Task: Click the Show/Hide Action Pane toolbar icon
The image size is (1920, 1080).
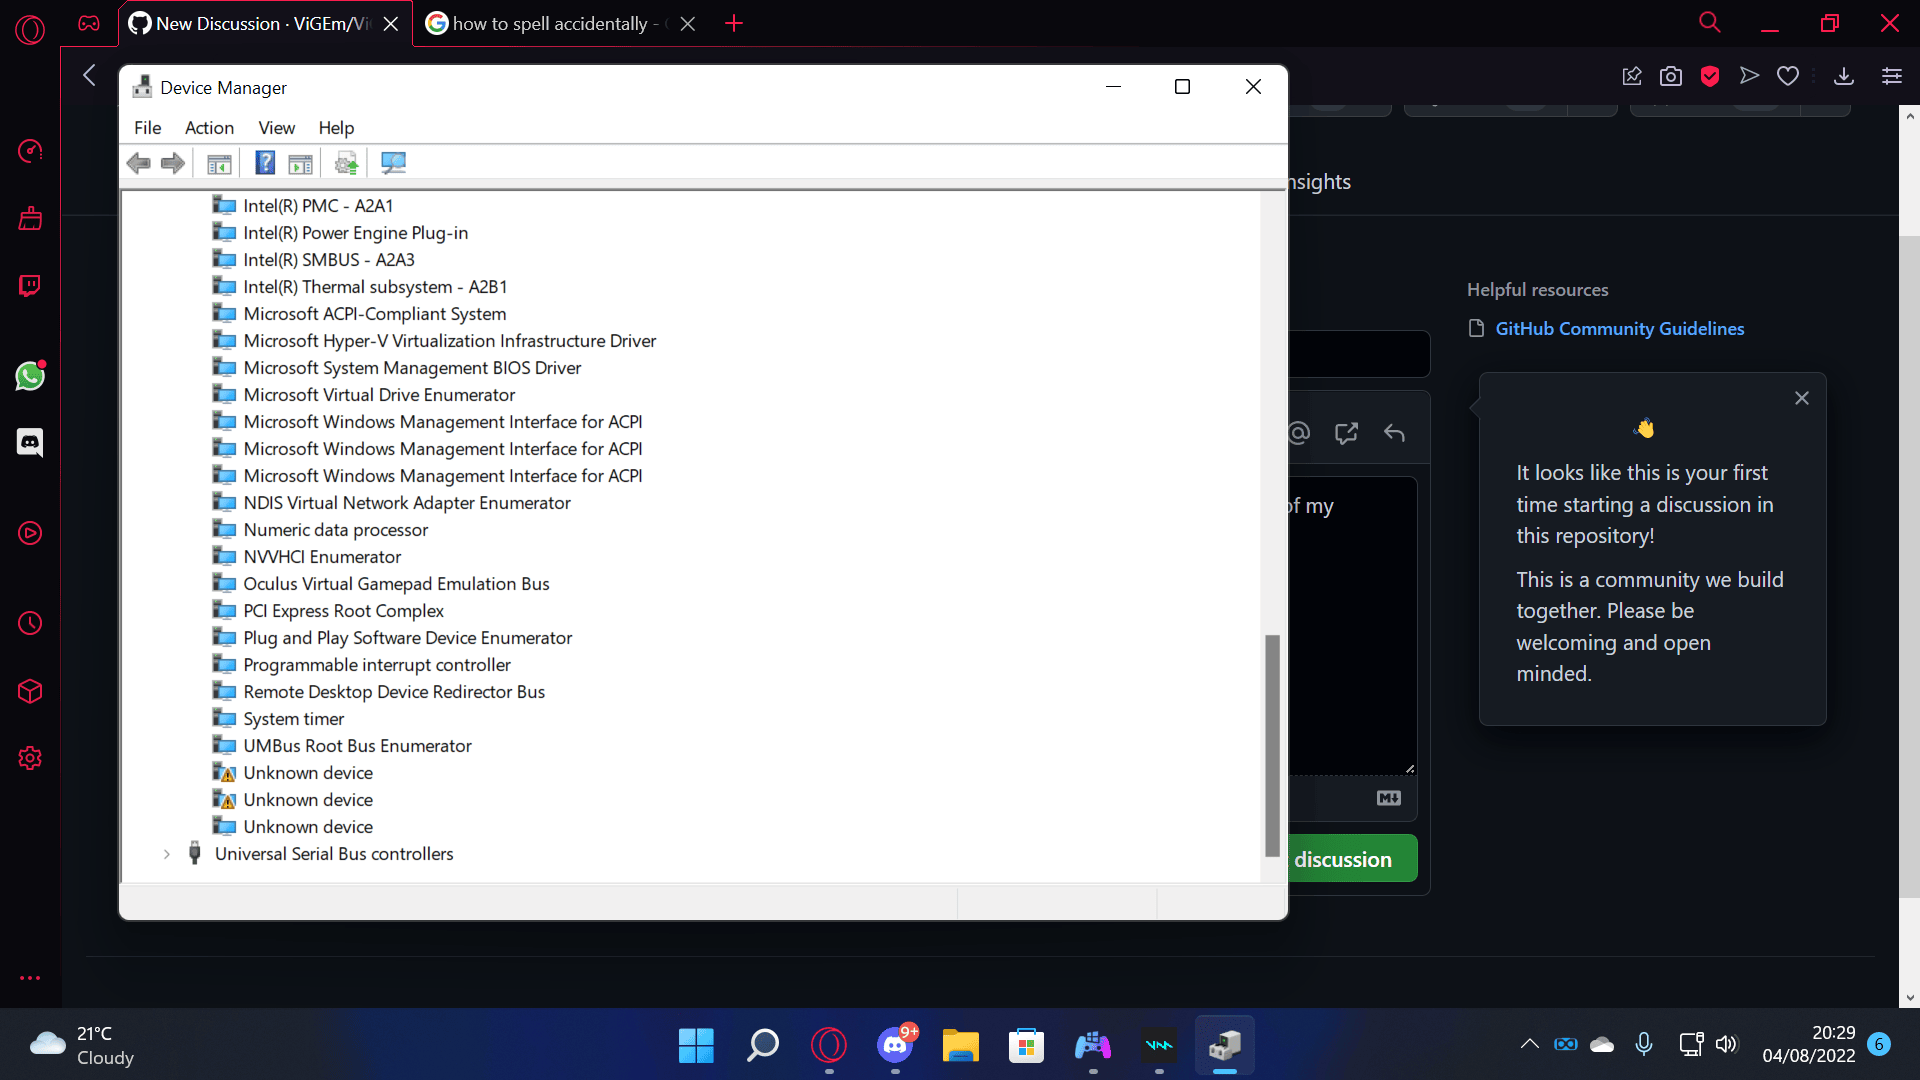Action: (300, 163)
